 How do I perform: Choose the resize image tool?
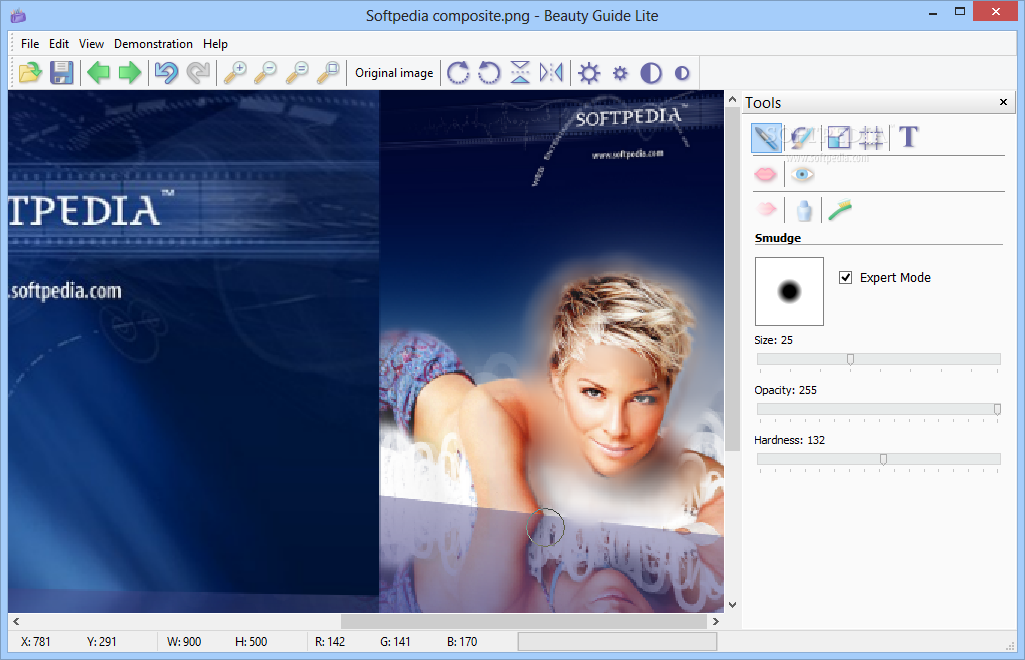(839, 137)
